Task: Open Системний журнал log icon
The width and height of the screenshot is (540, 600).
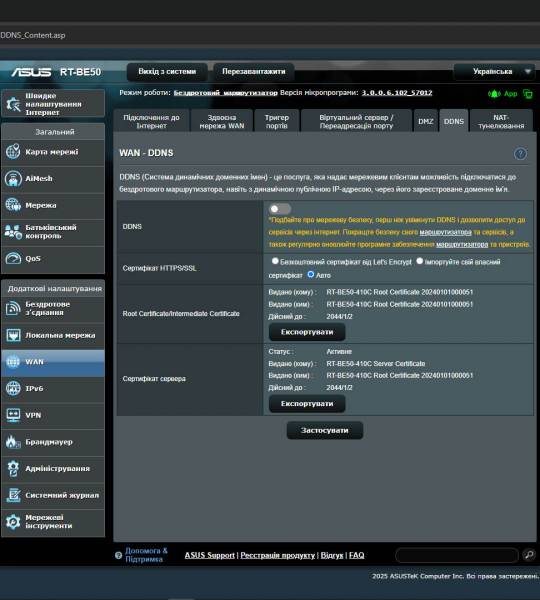Action: tap(13, 495)
